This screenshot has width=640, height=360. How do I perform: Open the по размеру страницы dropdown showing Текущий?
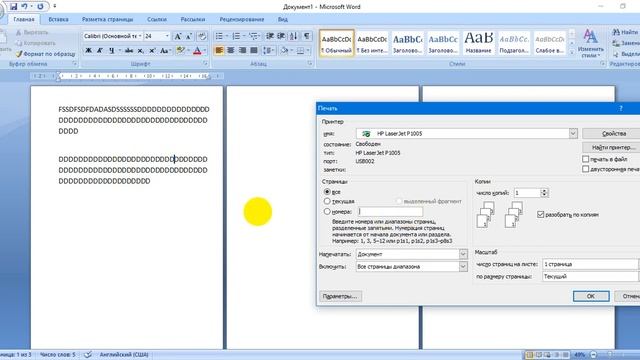(591, 276)
